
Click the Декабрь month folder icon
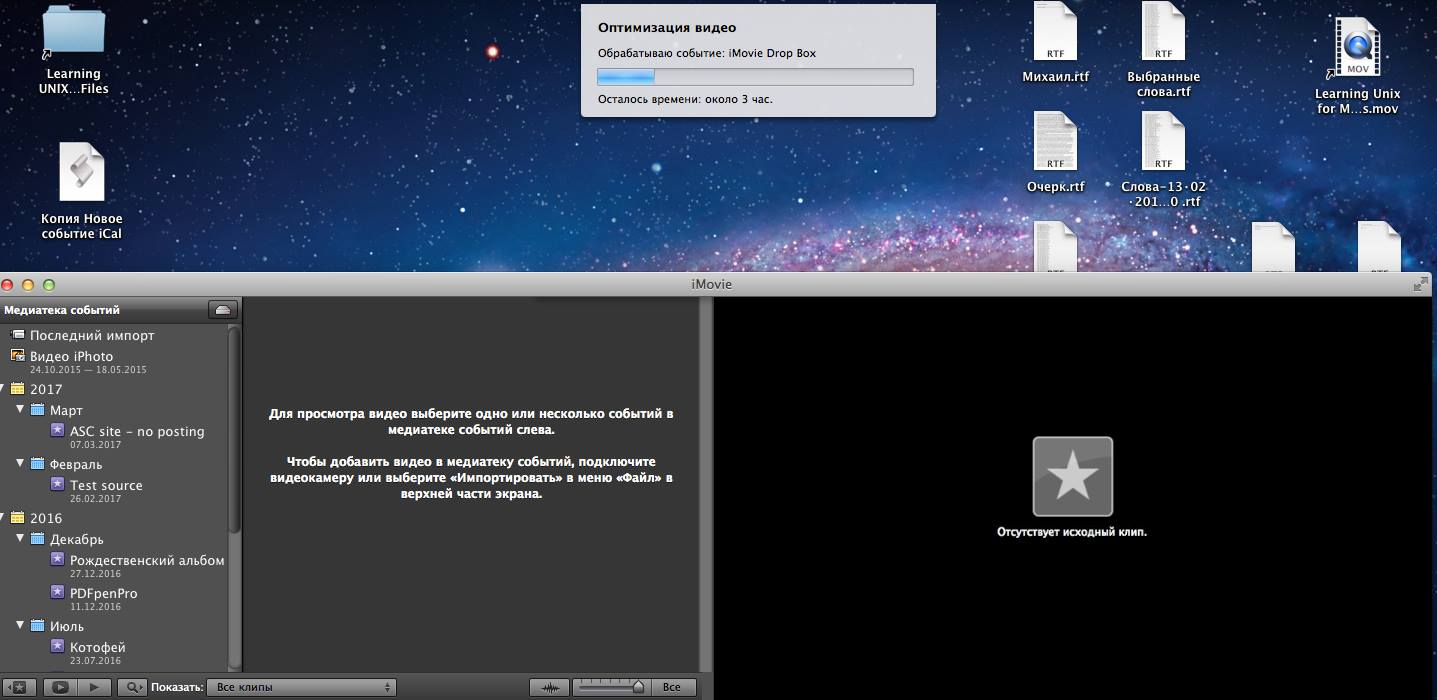(37, 539)
